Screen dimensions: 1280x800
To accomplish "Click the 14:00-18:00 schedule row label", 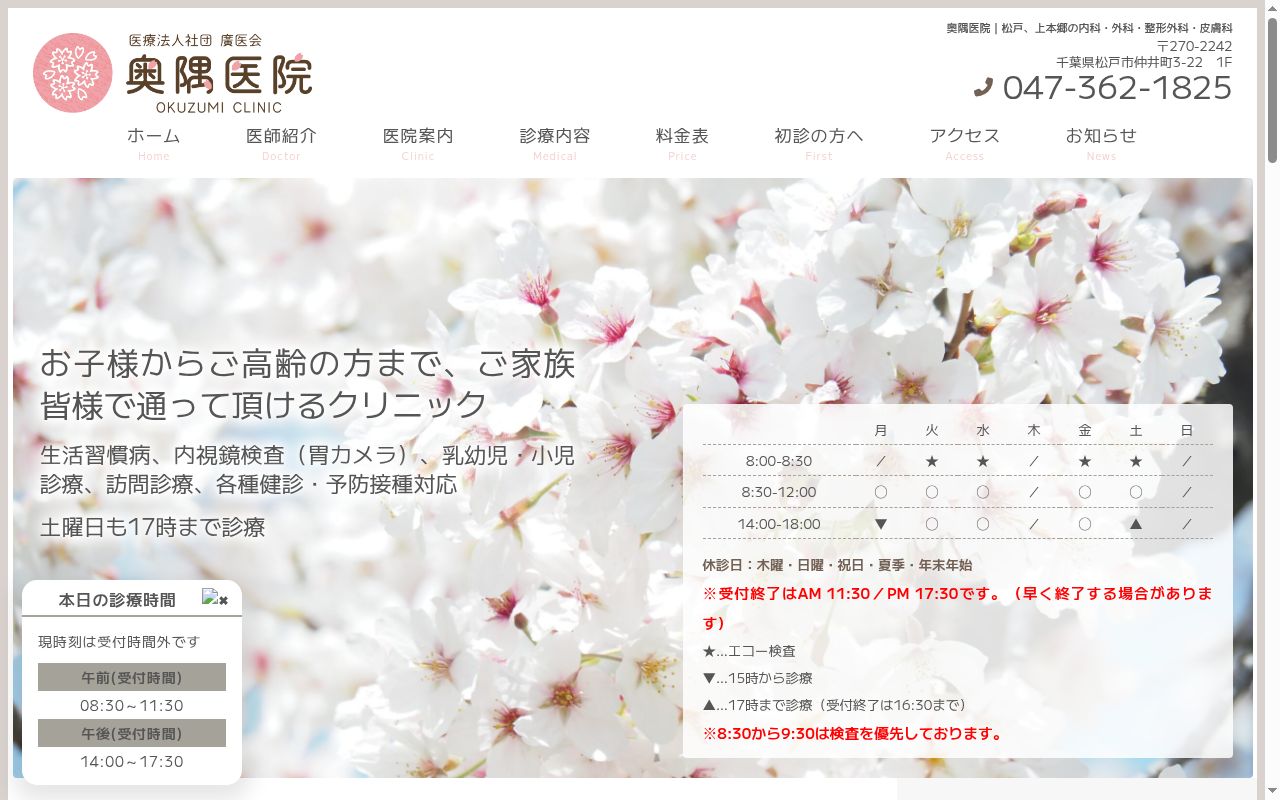I will point(779,524).
